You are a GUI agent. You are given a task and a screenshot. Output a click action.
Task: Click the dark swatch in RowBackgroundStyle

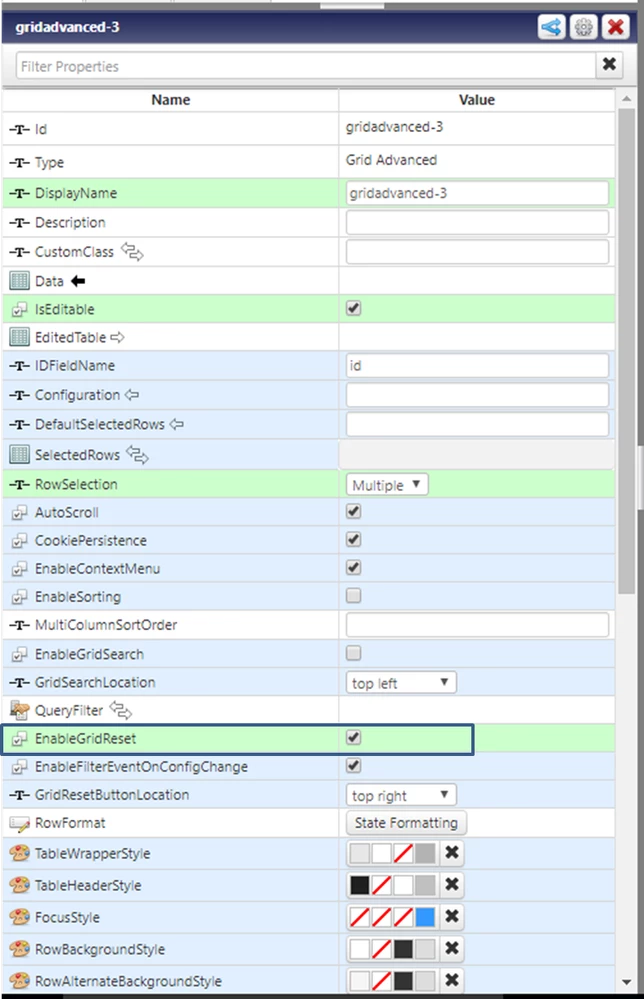tap(403, 949)
